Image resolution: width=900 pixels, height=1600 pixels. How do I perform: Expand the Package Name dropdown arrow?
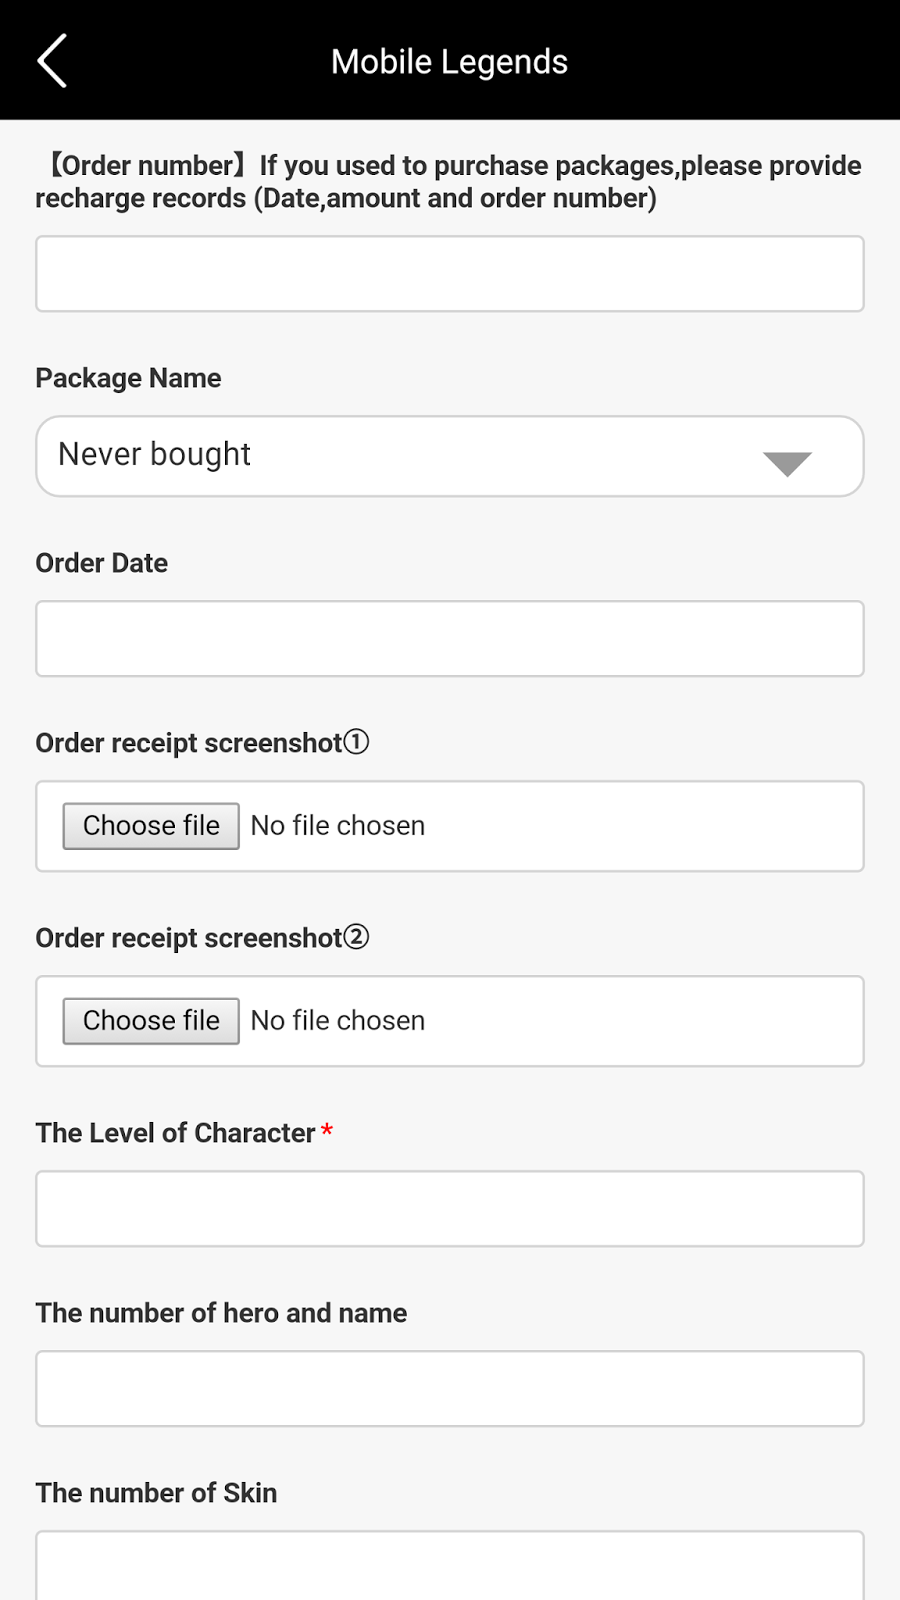[787, 463]
